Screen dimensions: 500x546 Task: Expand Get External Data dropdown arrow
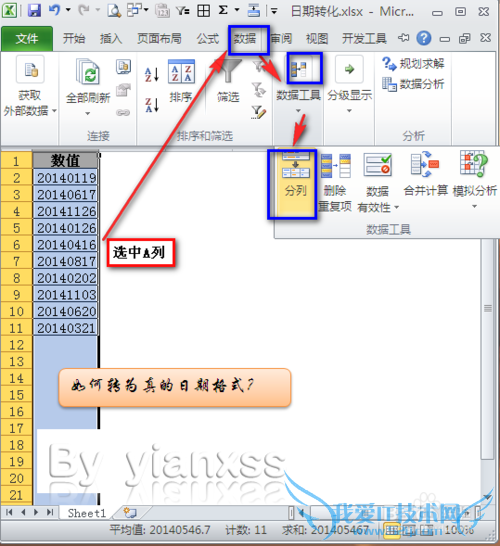point(54,111)
